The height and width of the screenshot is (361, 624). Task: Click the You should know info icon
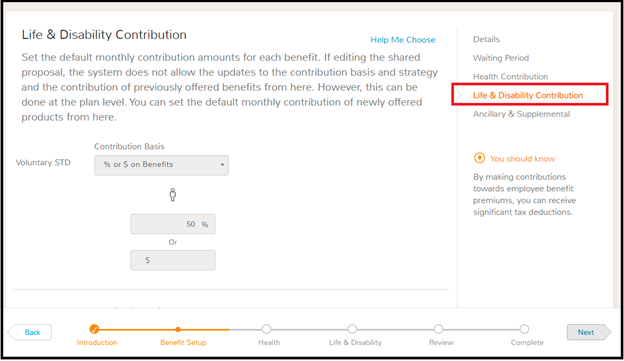[x=479, y=158]
